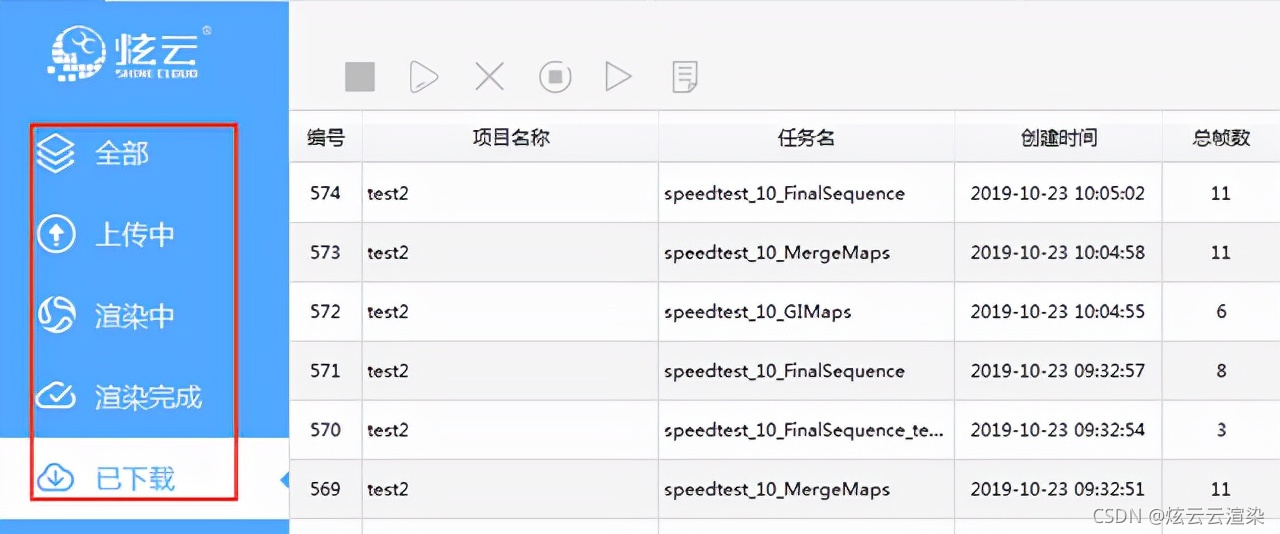Viewport: 1280px width, 534px height.
Task: Click creation time 2019-10-23 09:32:57
Action: click(x=1057, y=370)
